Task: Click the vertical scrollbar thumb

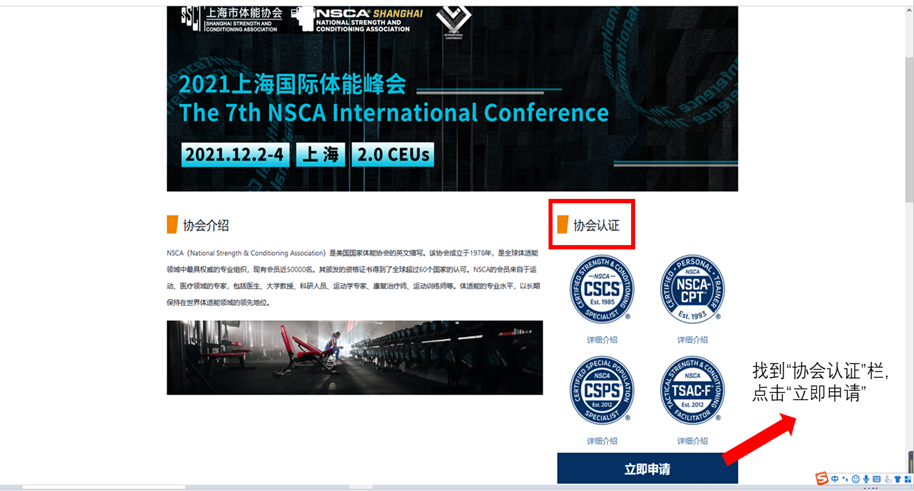Action: coord(909,128)
